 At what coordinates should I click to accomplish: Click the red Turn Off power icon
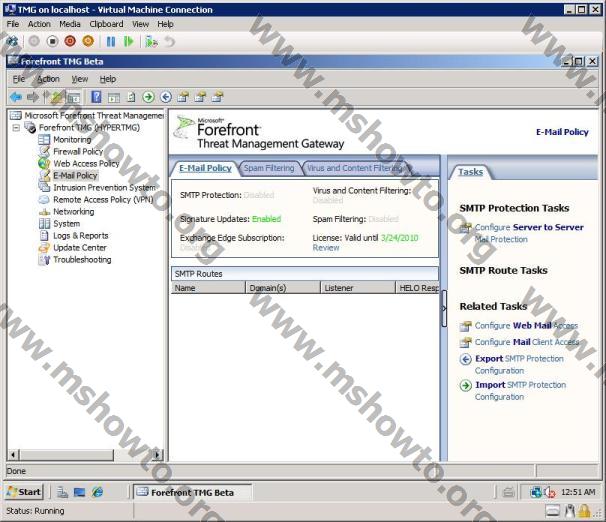click(70, 41)
